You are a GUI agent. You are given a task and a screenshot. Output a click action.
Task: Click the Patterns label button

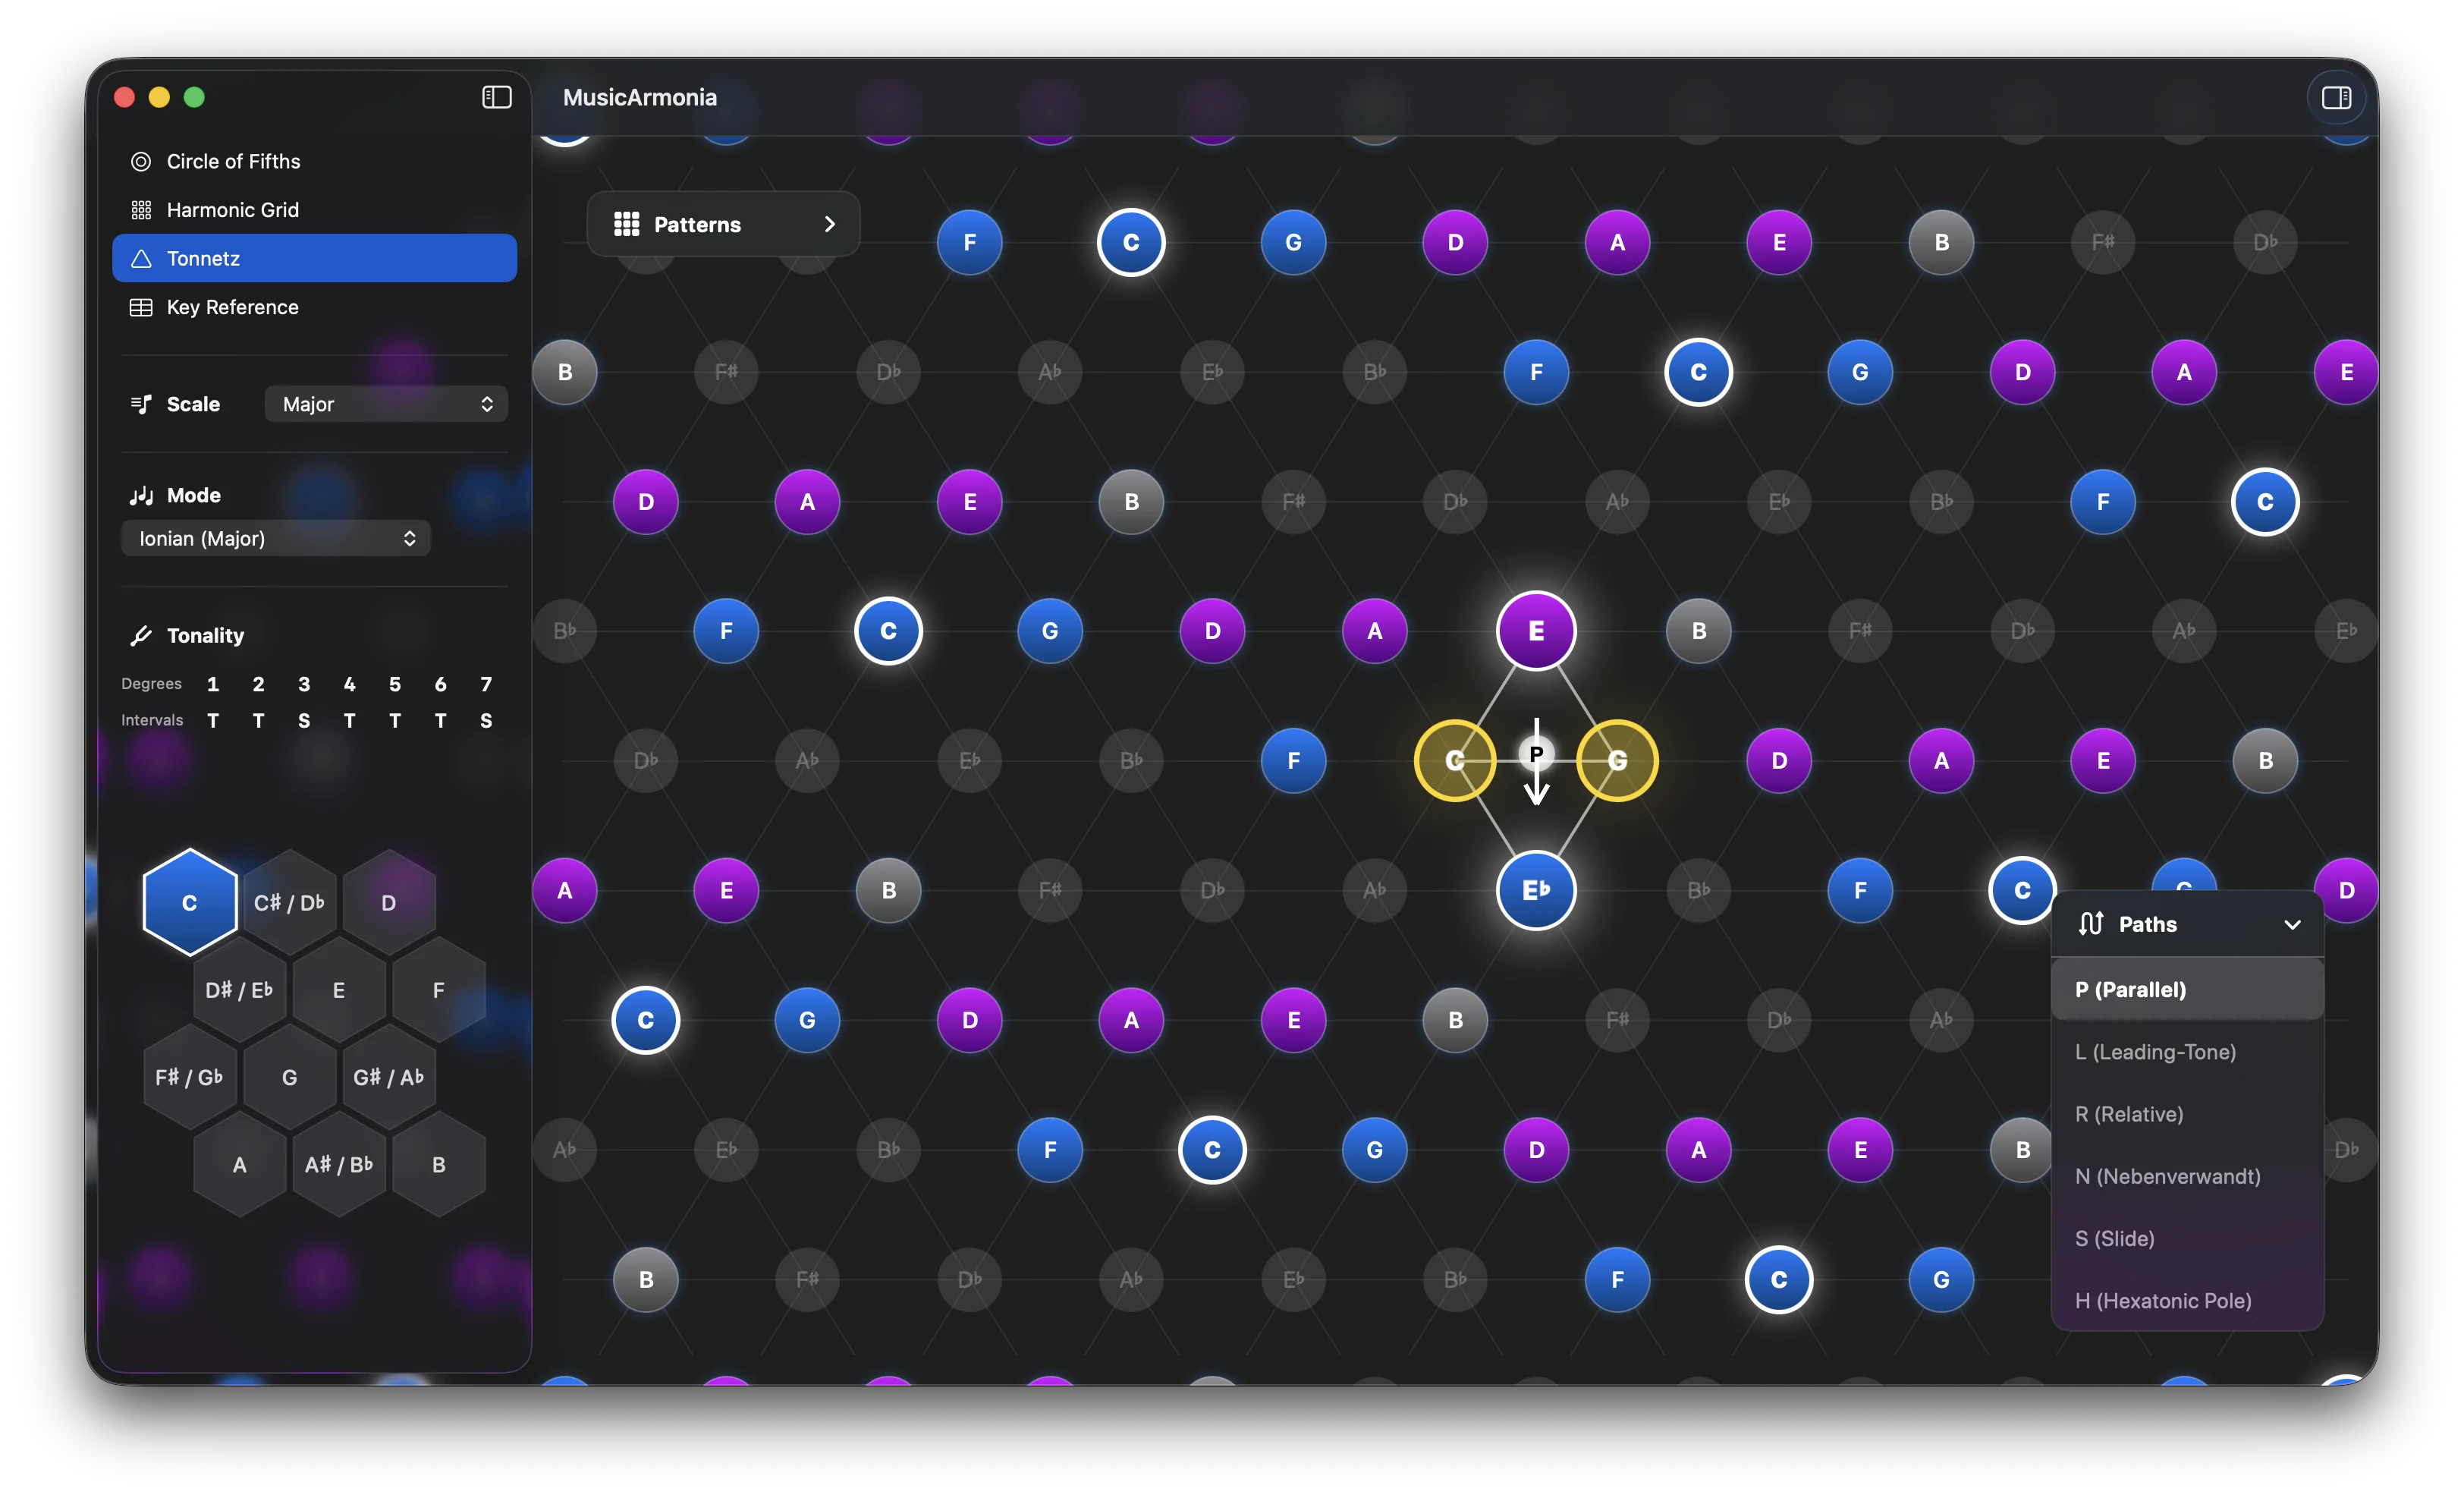click(697, 224)
